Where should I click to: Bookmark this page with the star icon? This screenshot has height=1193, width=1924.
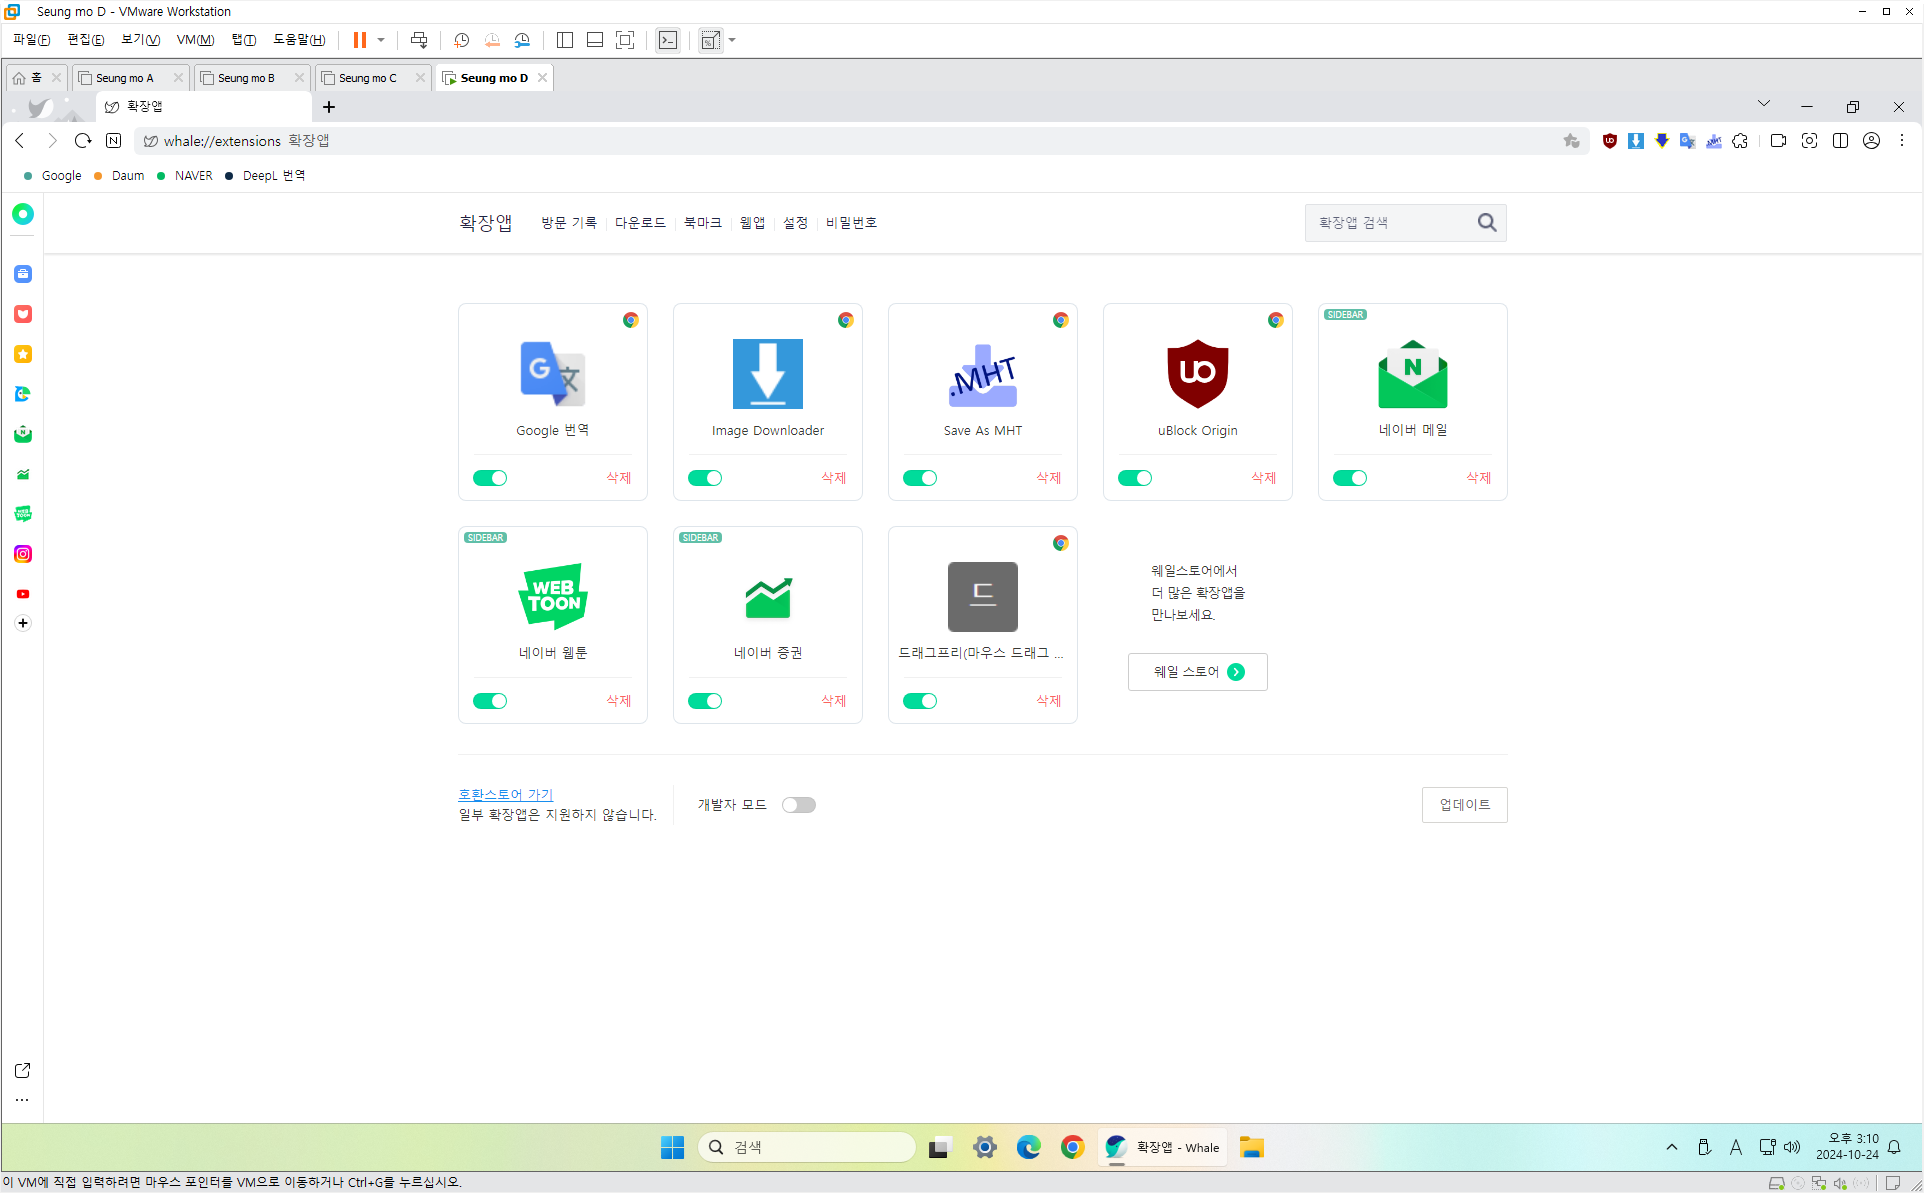tap(1571, 141)
